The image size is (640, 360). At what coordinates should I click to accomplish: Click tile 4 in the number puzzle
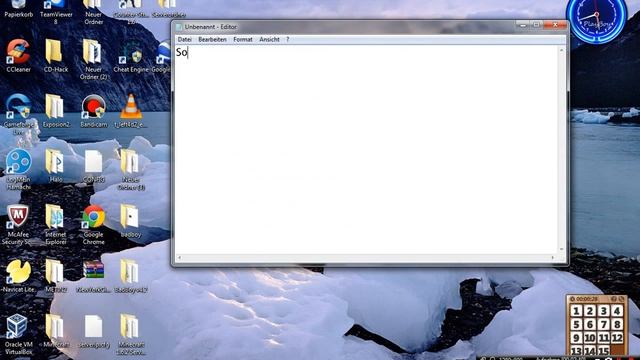pos(617,311)
